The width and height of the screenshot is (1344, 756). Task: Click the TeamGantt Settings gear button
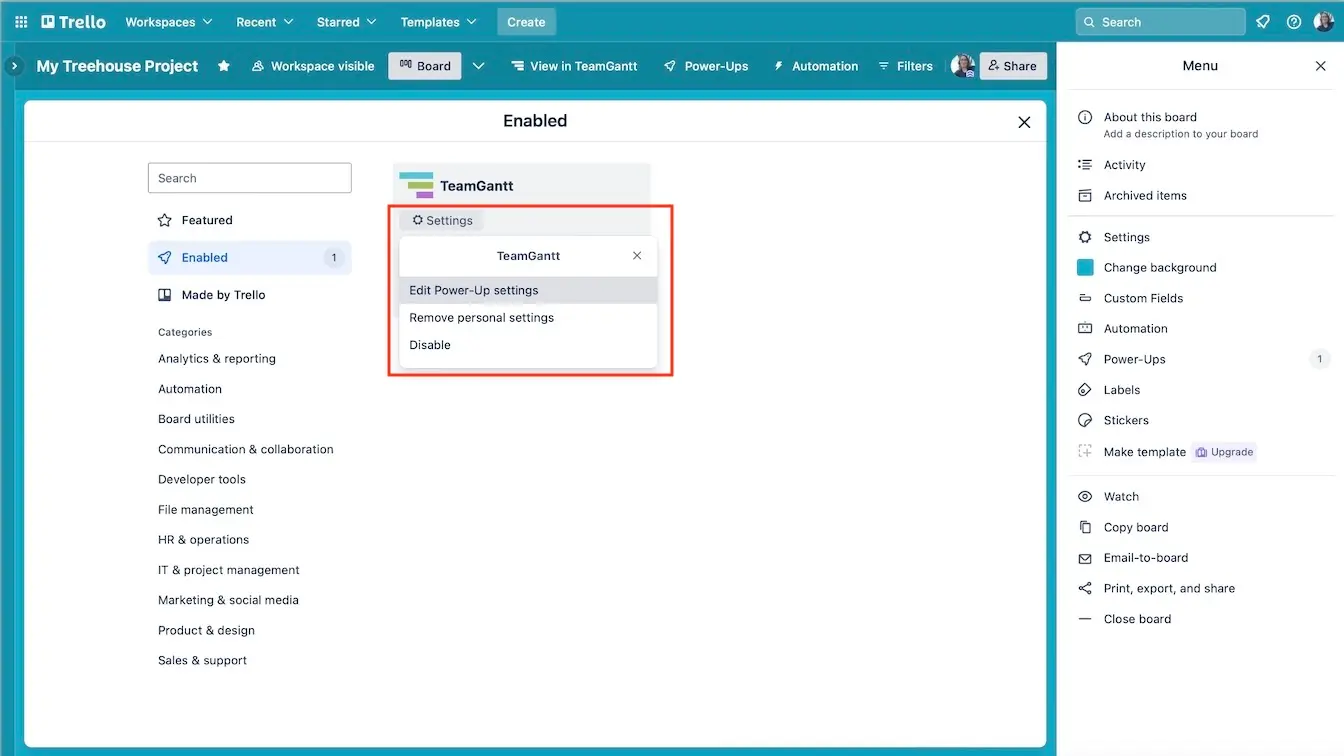tap(442, 221)
